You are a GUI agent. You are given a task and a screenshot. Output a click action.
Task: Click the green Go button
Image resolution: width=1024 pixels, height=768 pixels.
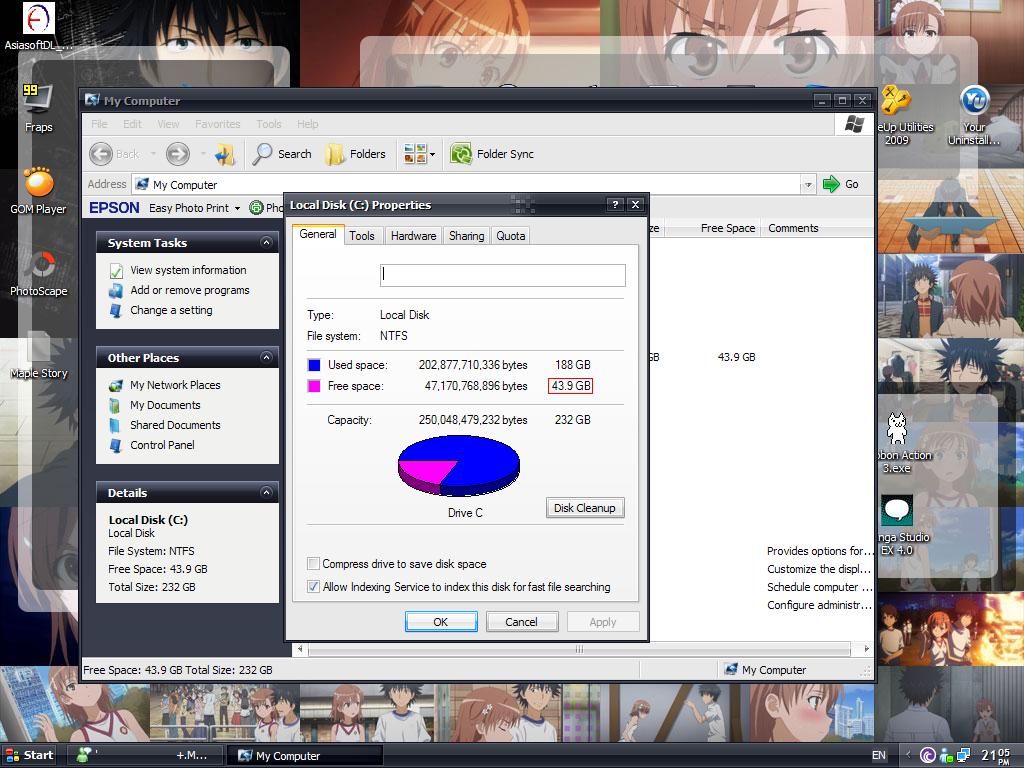click(x=841, y=184)
